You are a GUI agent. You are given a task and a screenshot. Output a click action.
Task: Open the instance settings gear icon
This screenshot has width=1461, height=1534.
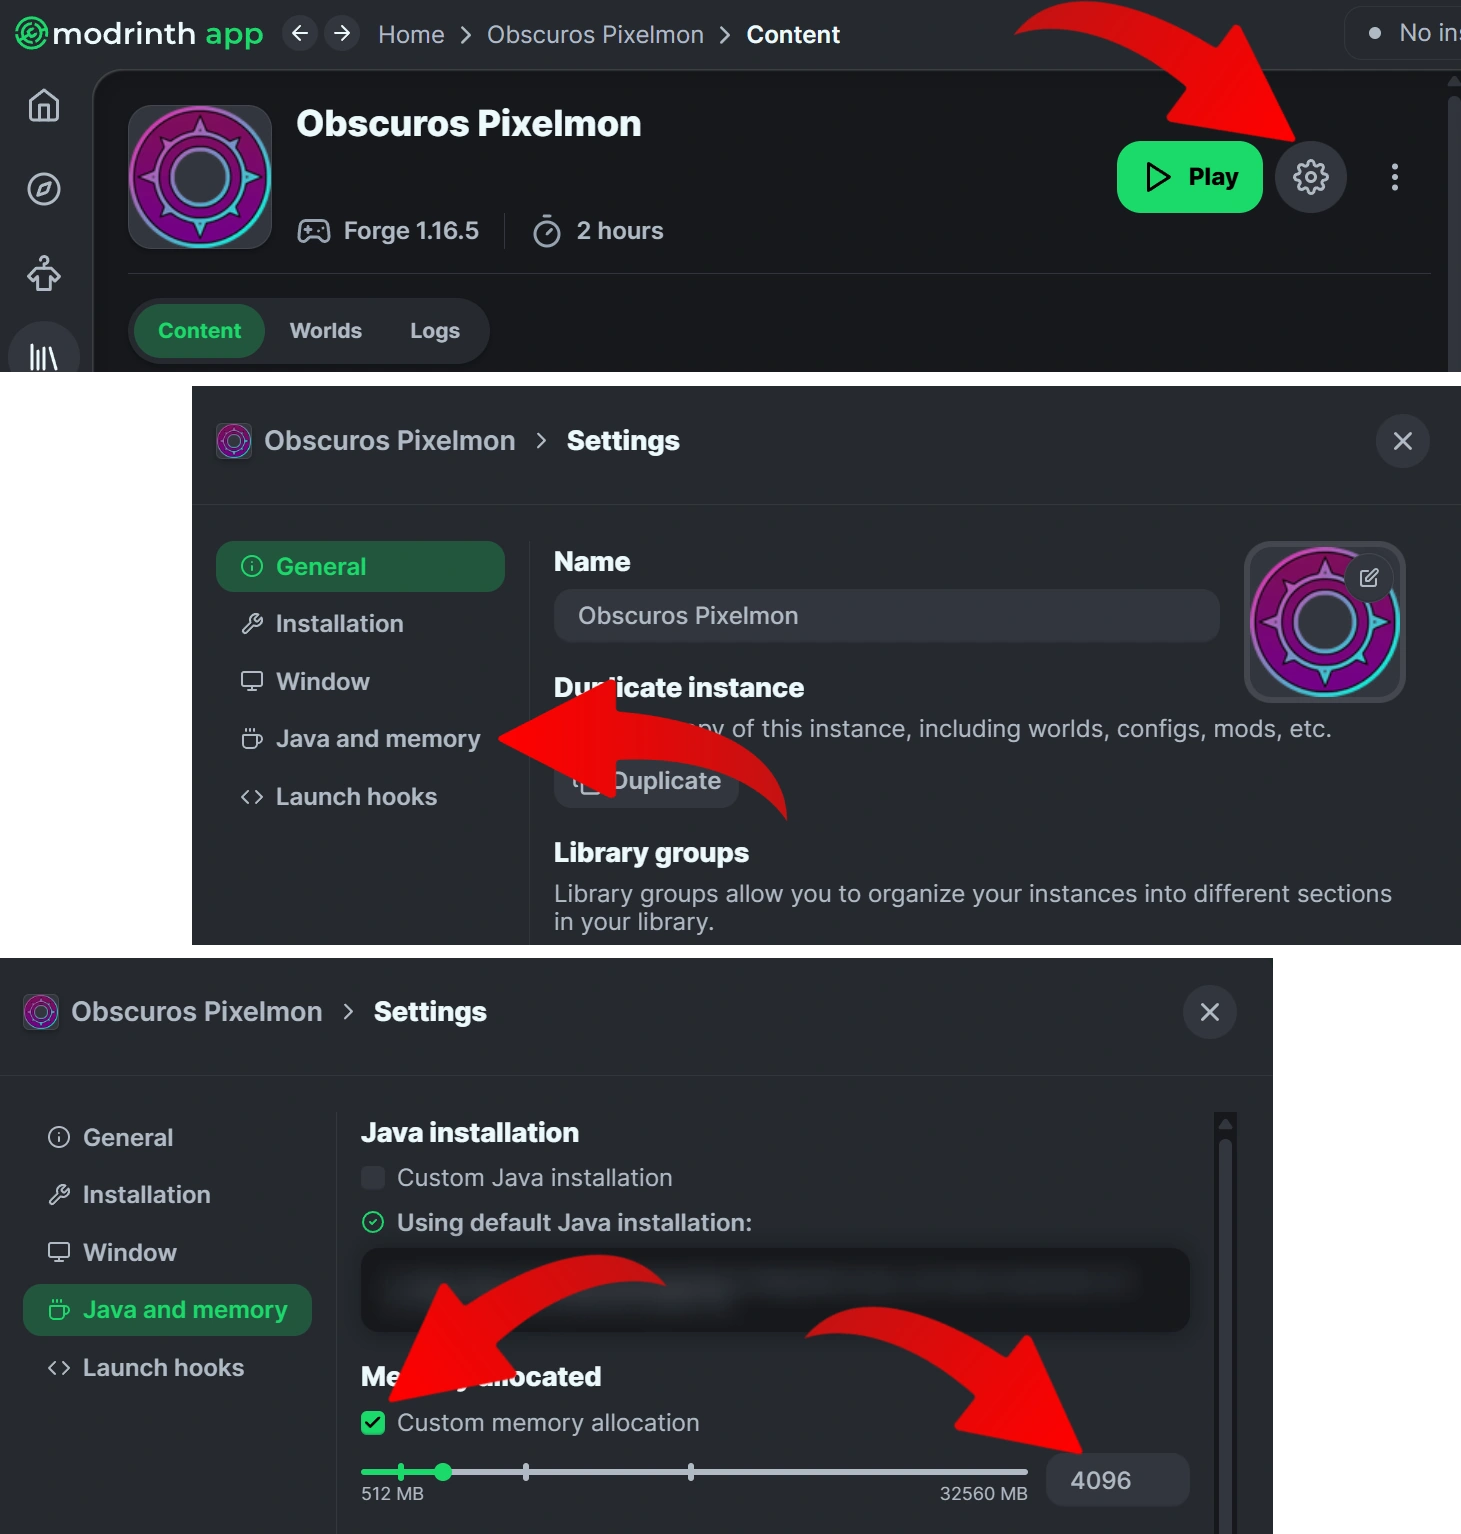1310,177
